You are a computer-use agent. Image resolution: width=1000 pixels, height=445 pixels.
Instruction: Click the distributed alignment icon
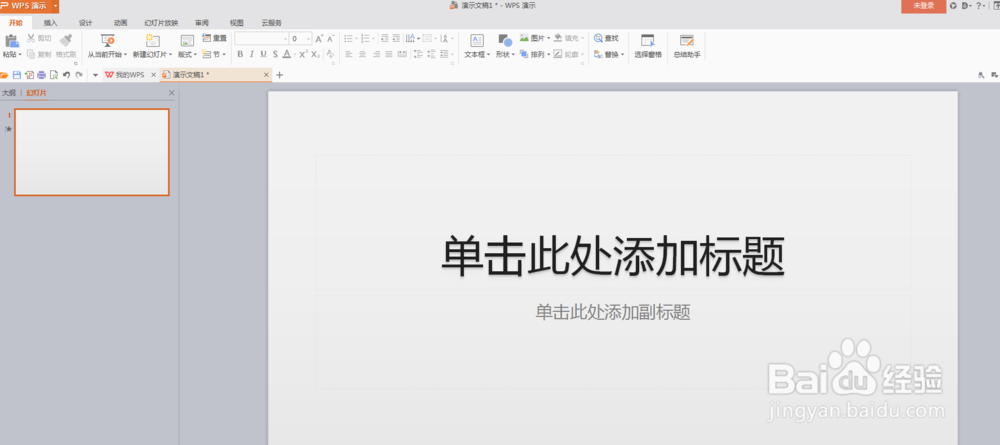click(402, 55)
